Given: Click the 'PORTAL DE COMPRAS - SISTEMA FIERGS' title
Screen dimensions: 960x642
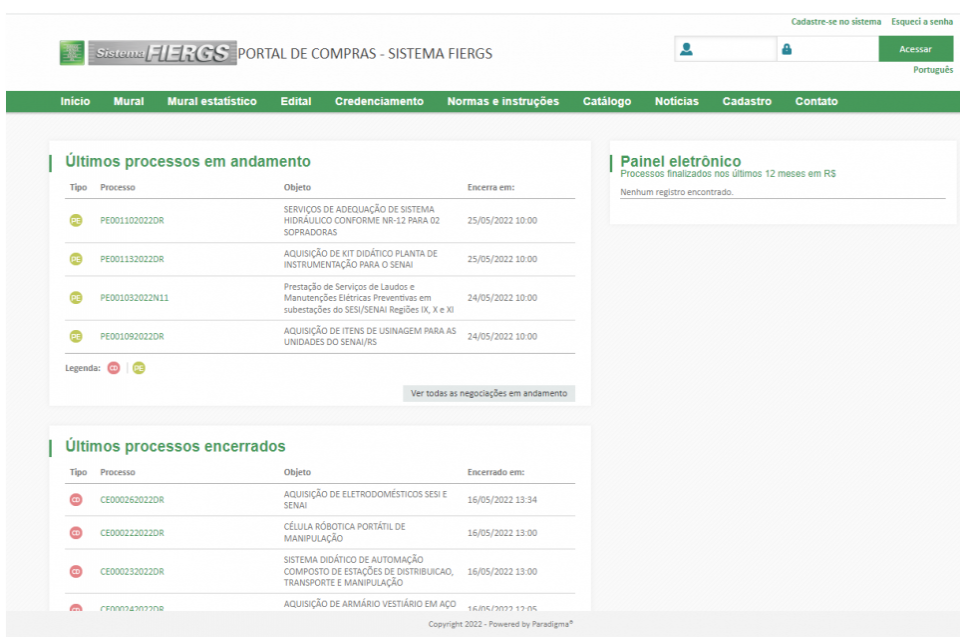Looking at the screenshot, I should [x=365, y=54].
